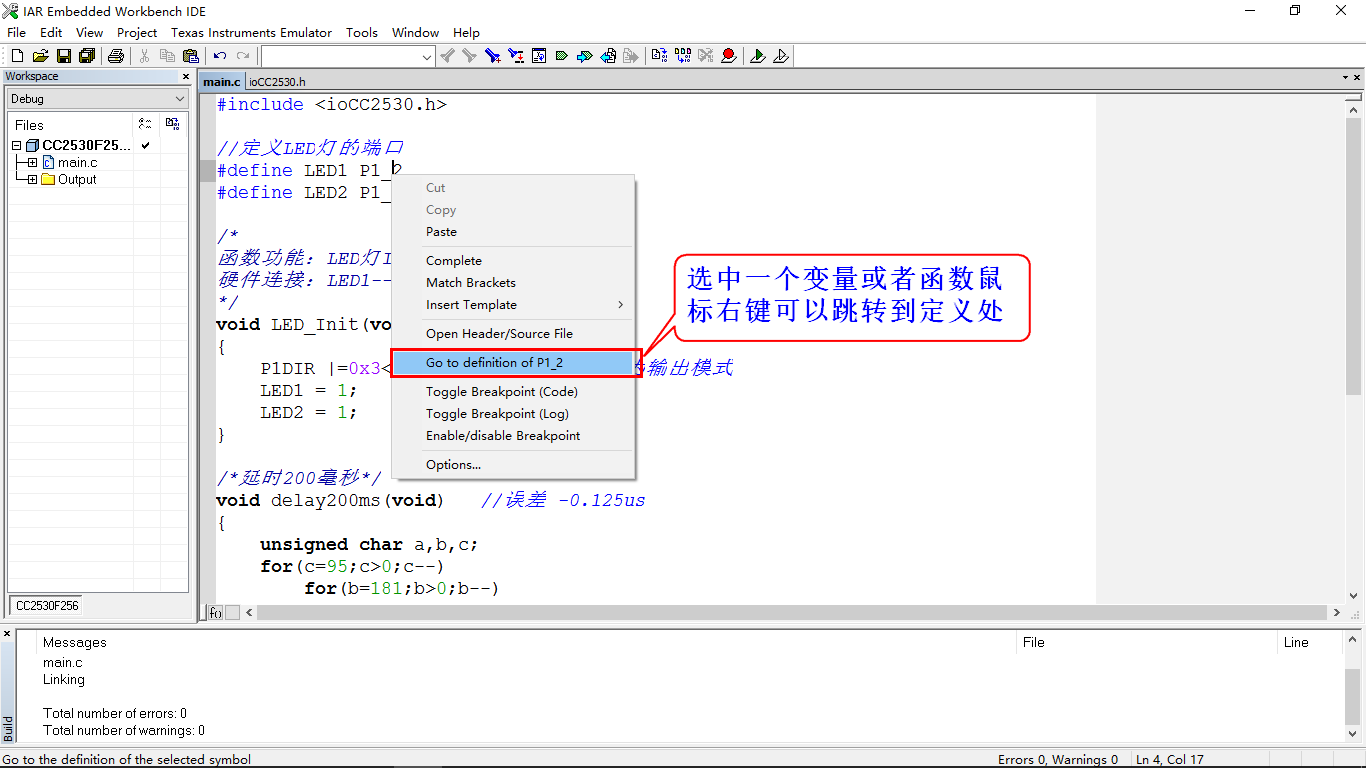The width and height of the screenshot is (1366, 768).
Task: Select the CC2530F256 workspace tab
Action: coord(47,606)
